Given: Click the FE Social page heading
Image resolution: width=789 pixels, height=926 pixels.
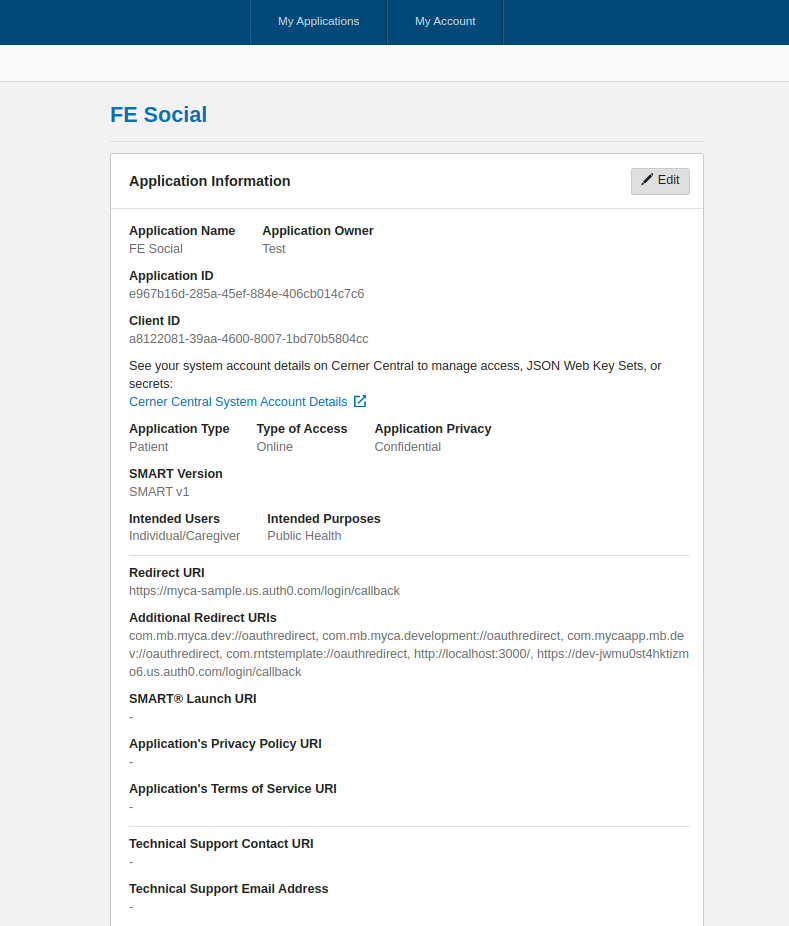Looking at the screenshot, I should coord(158,115).
